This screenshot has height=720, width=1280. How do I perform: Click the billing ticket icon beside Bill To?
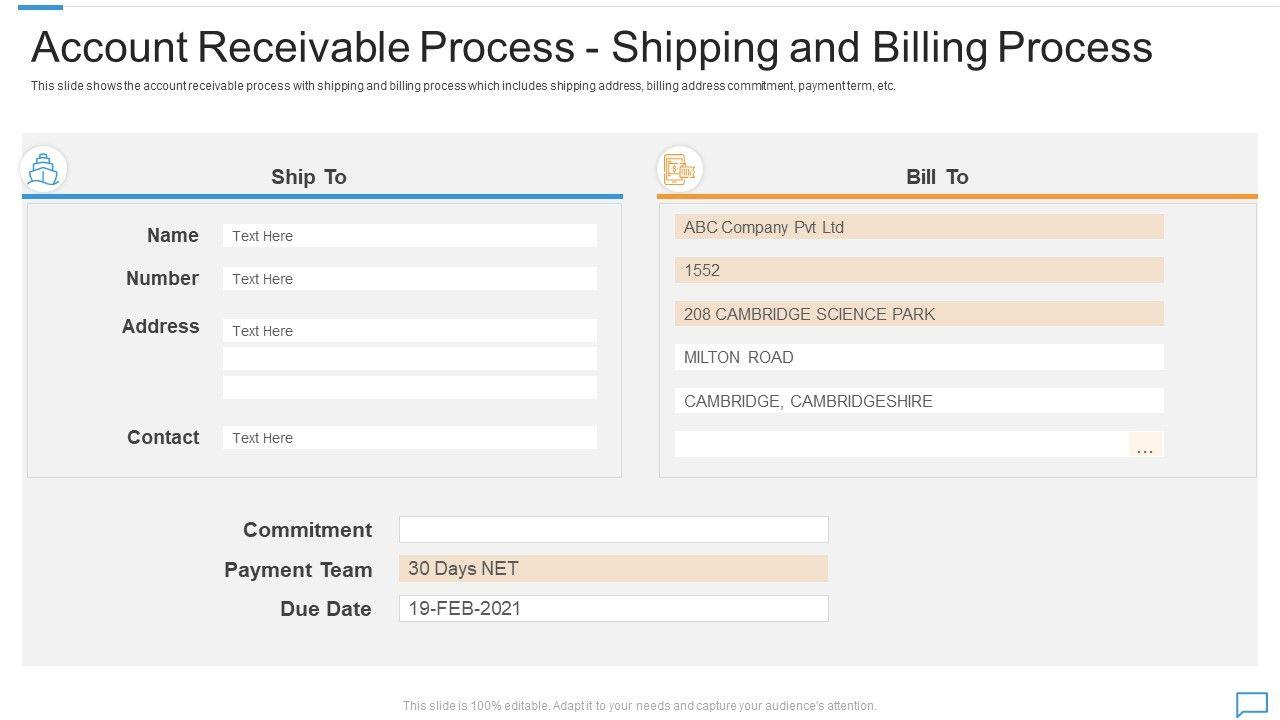[x=680, y=168]
